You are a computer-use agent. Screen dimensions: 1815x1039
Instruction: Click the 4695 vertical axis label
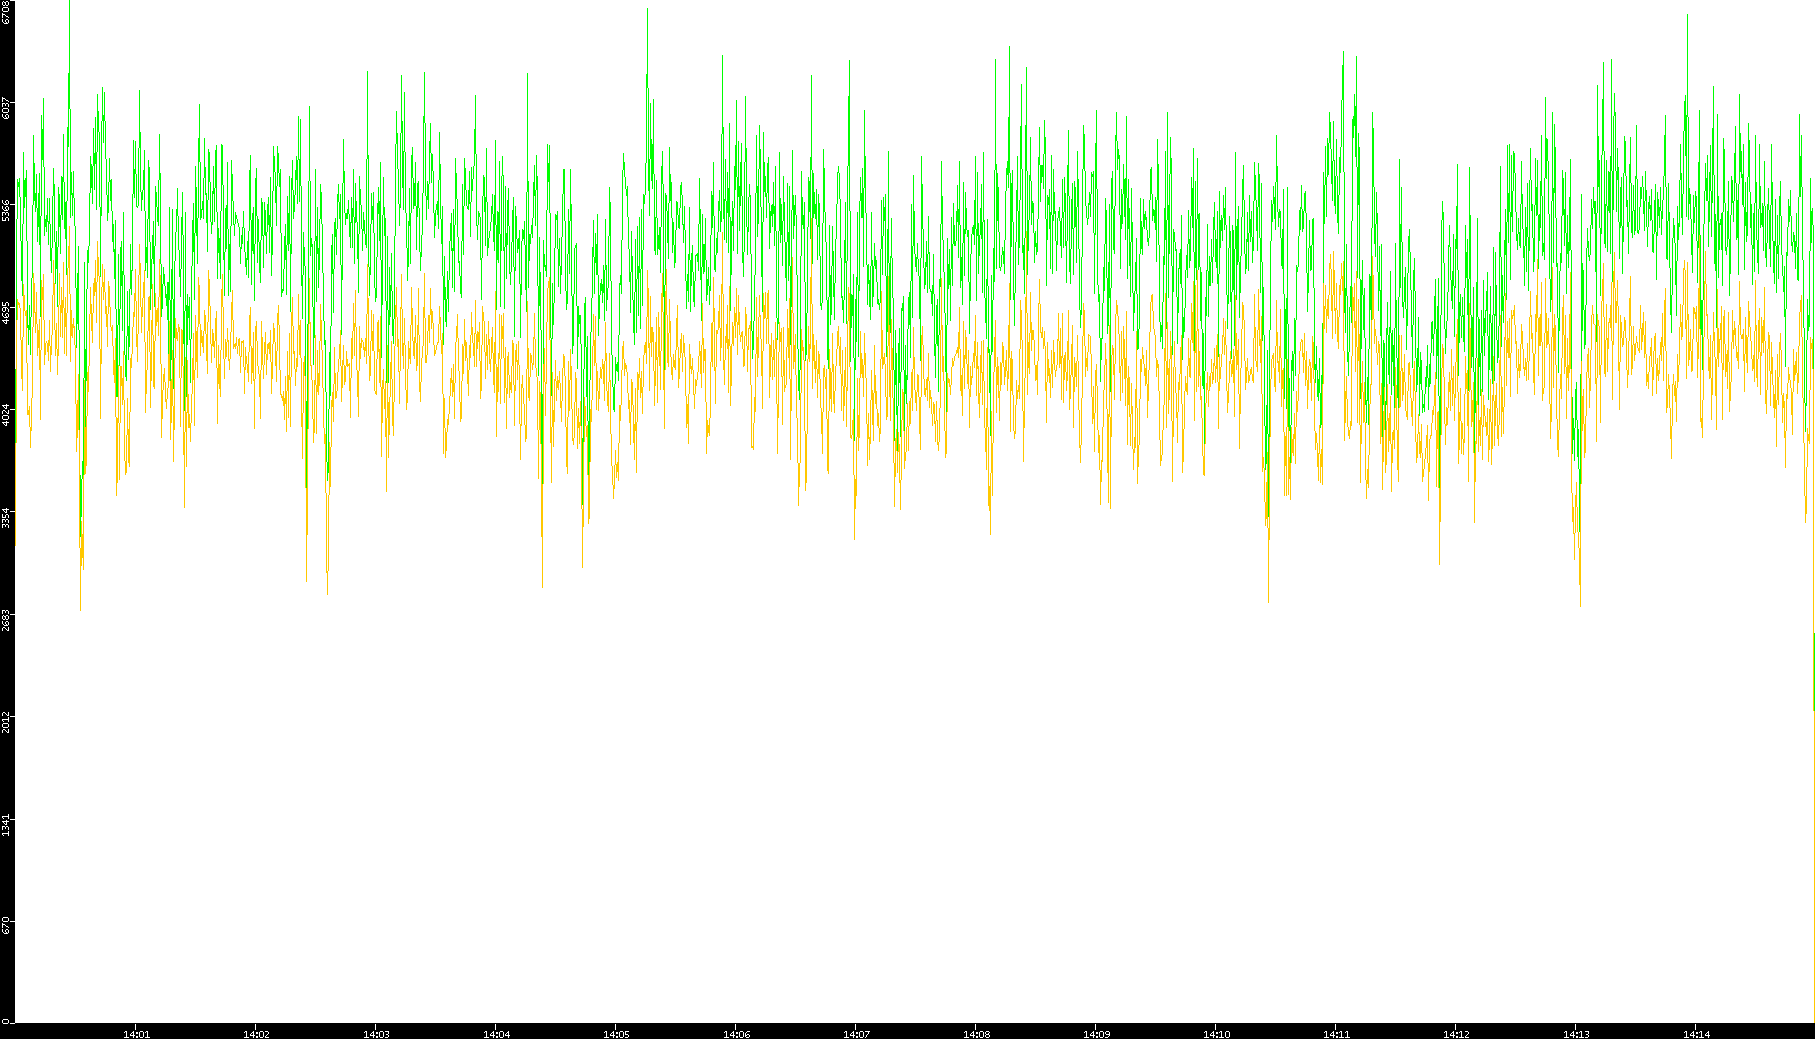point(7,312)
